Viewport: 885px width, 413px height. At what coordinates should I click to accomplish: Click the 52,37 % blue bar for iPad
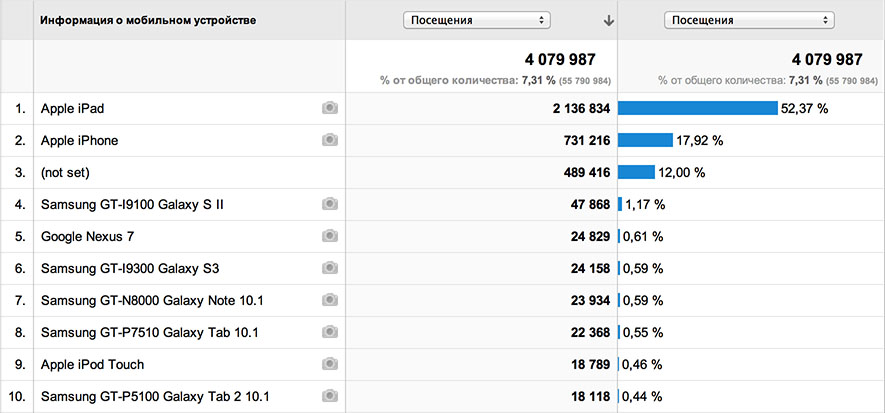[x=698, y=108]
